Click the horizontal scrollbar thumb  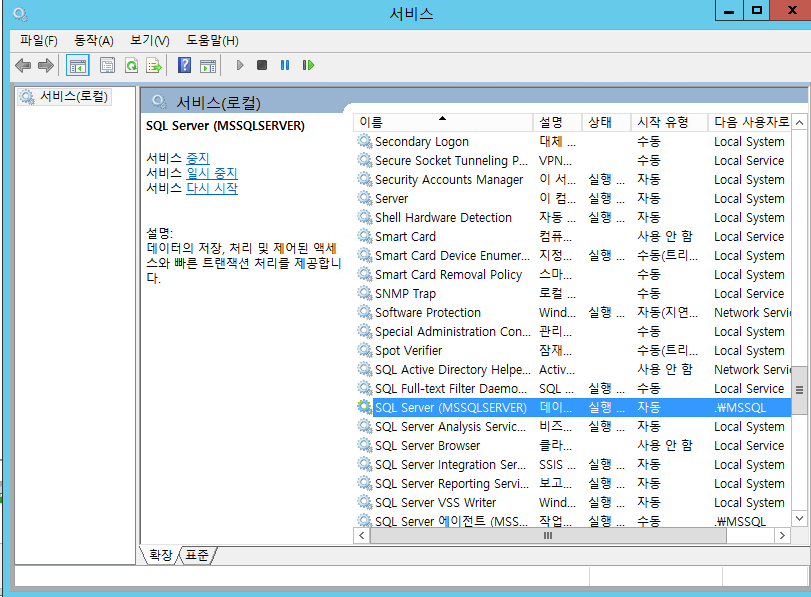coord(548,535)
